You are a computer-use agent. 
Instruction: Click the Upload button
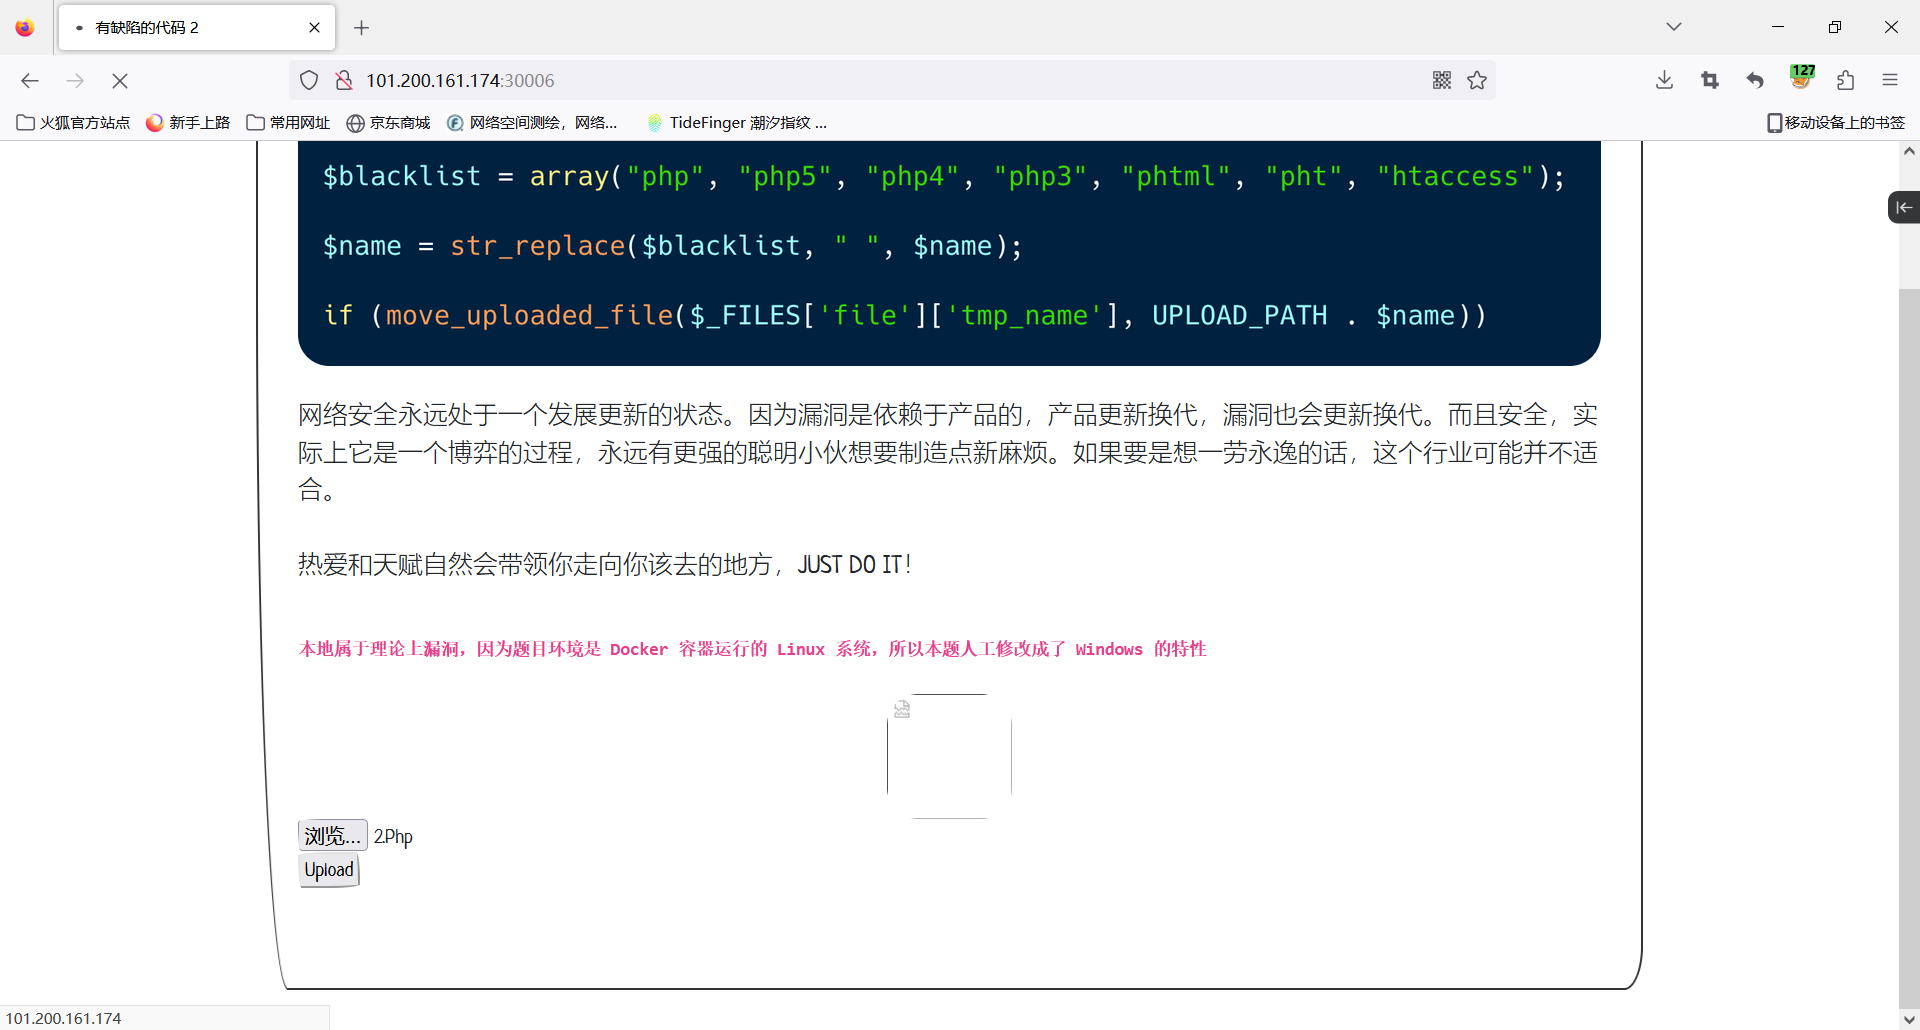coord(329,870)
